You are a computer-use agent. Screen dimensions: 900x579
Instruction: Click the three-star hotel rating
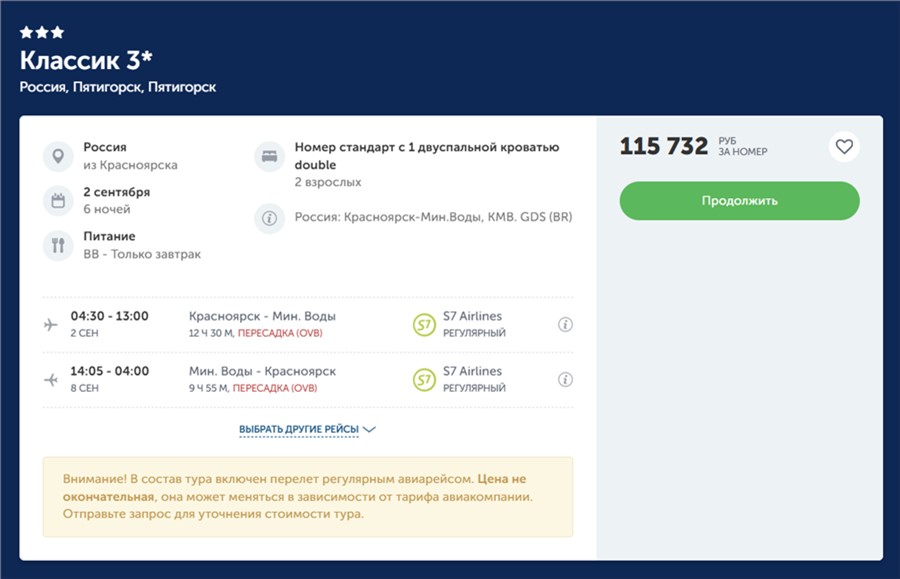pos(42,32)
